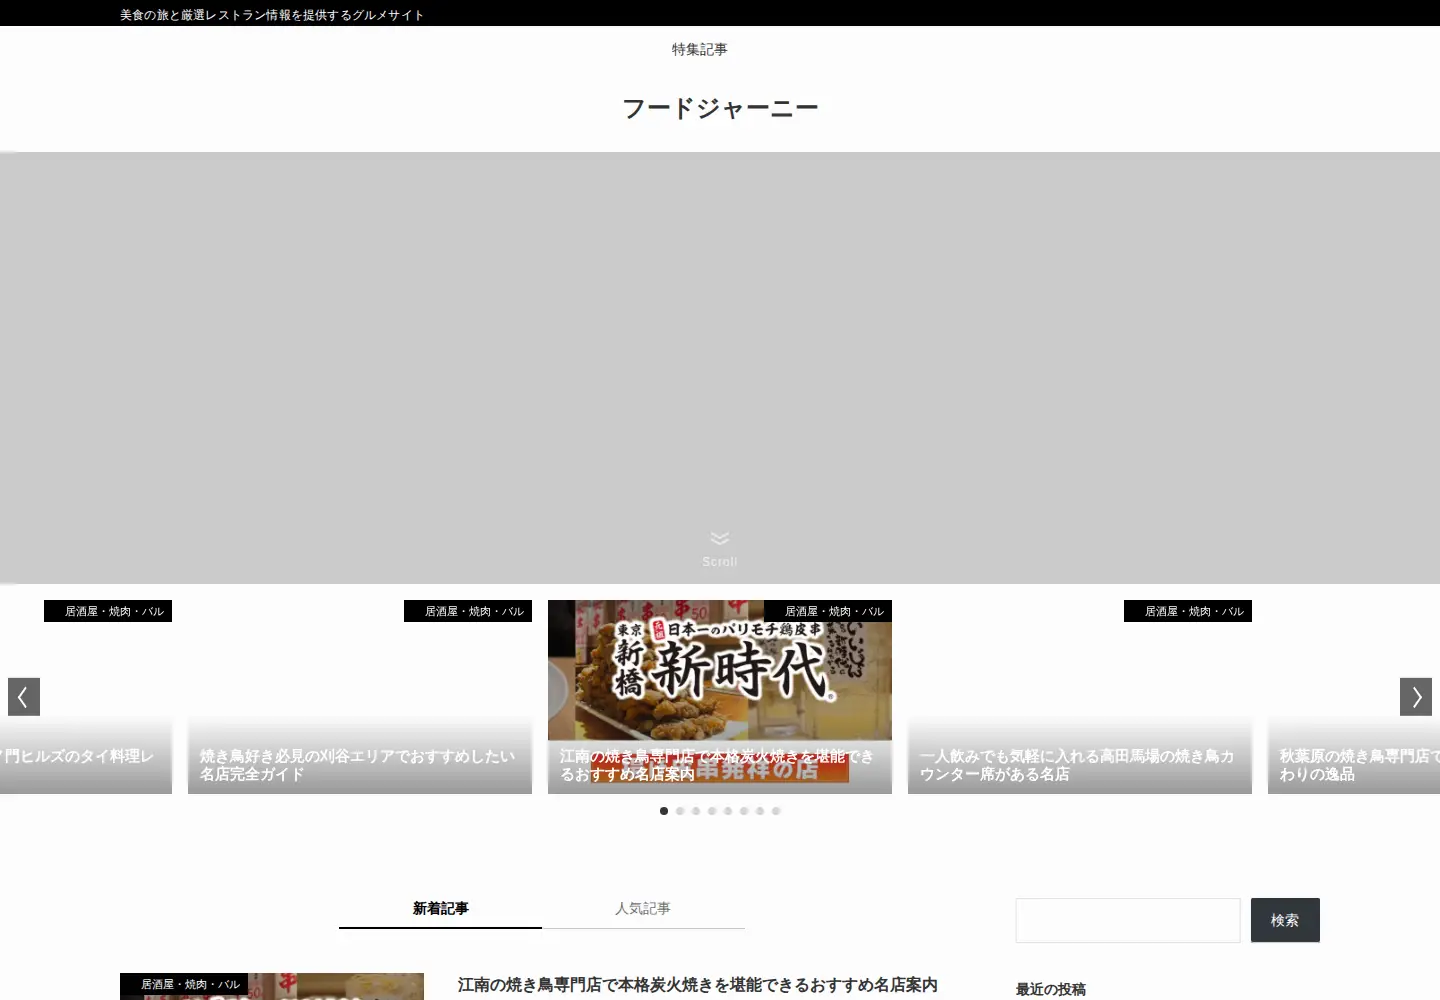
Task: Select the seventh carousel pagination dot
Action: pos(760,811)
